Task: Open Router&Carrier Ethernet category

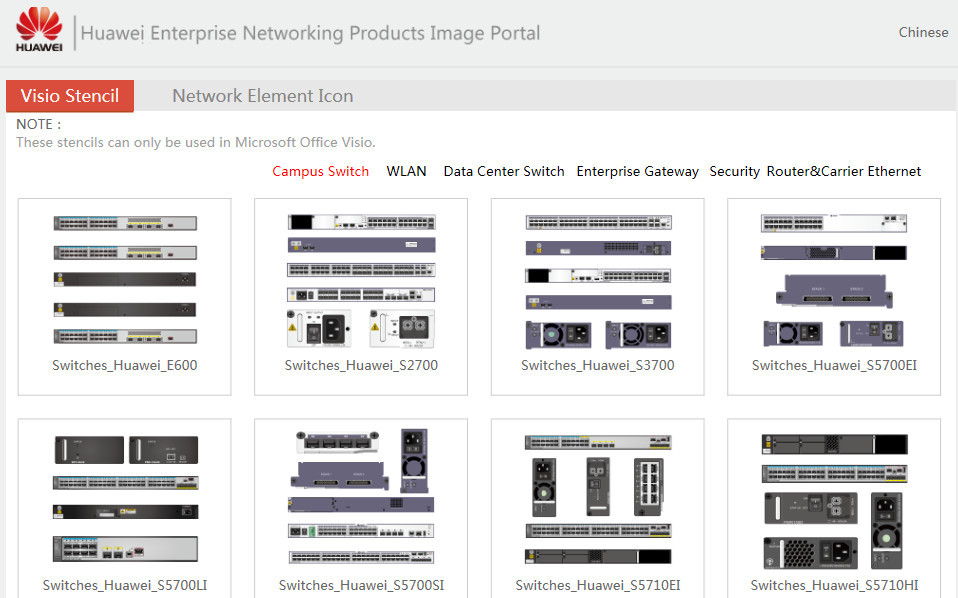Action: click(x=844, y=172)
